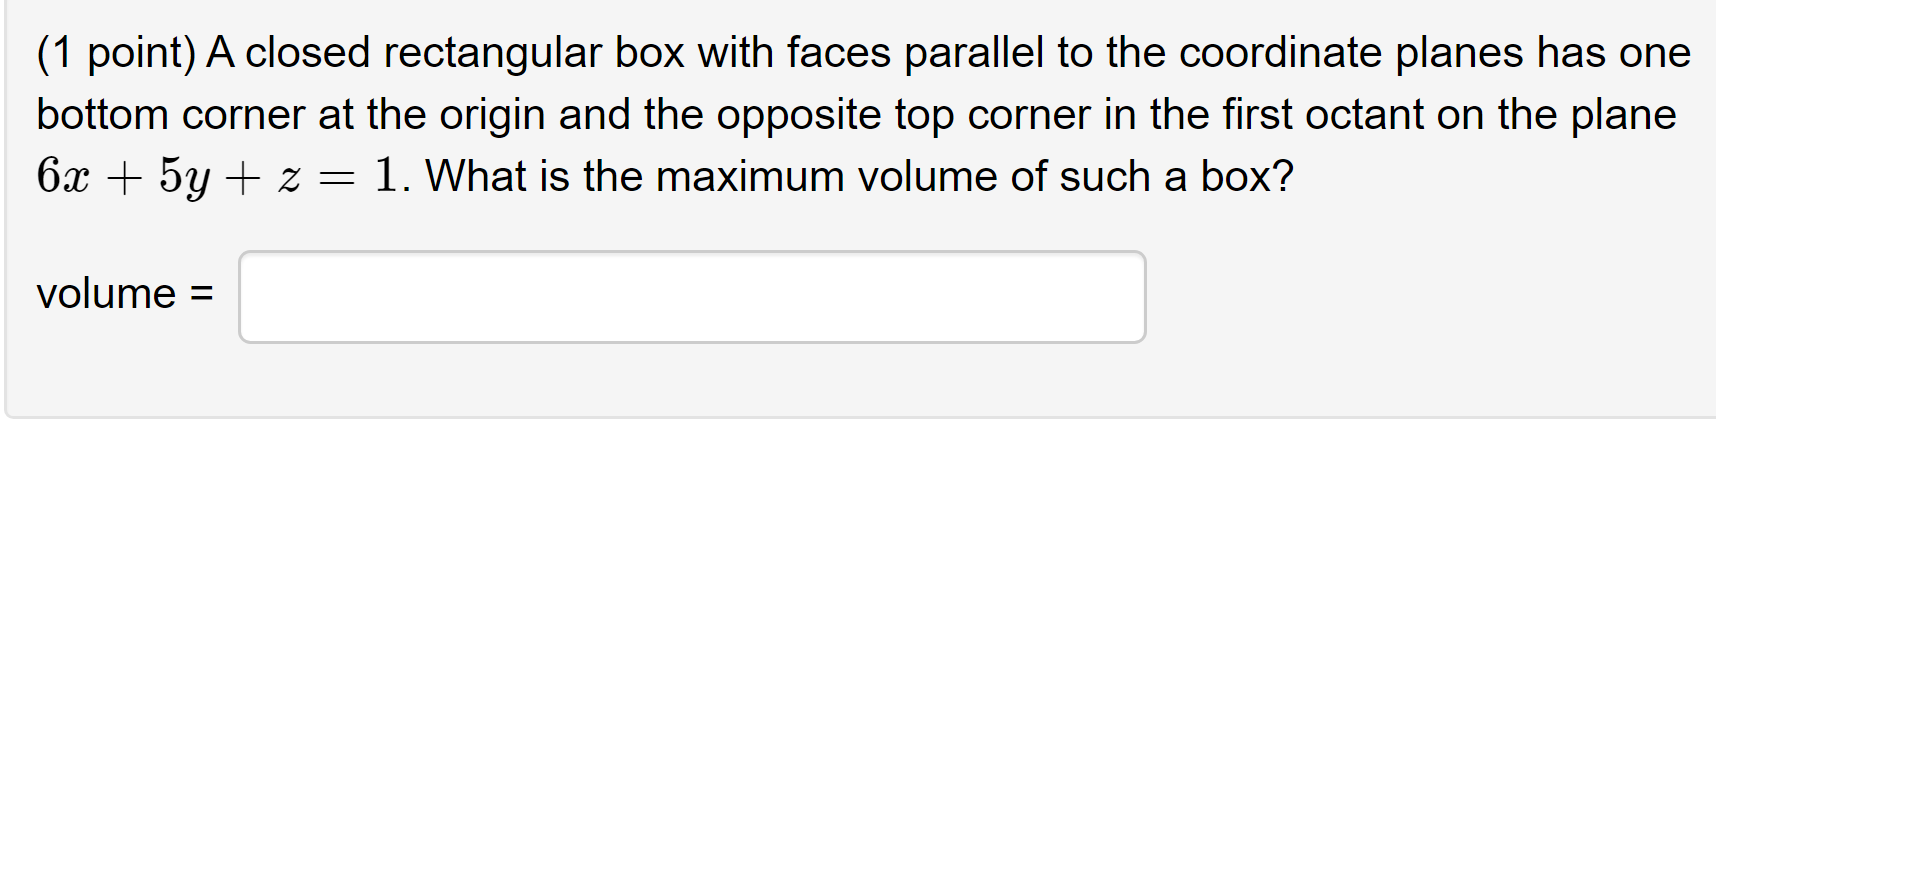Click the question mark ending the problem sentence

coord(1285,175)
